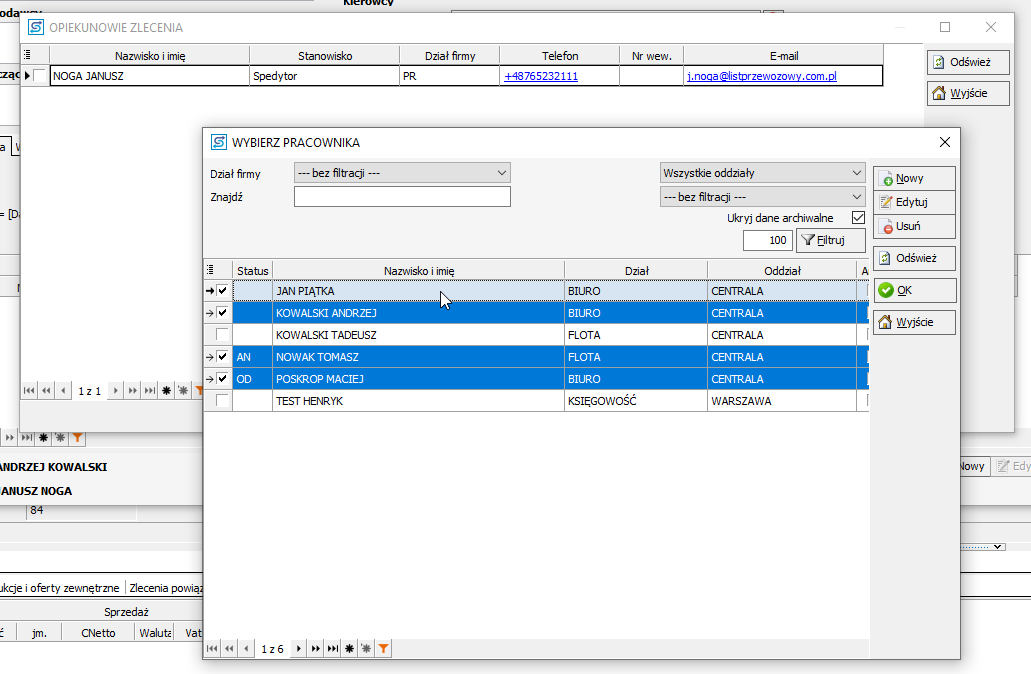Open the Wszystkie oddziały dropdown
1031x674 pixels.
point(762,173)
